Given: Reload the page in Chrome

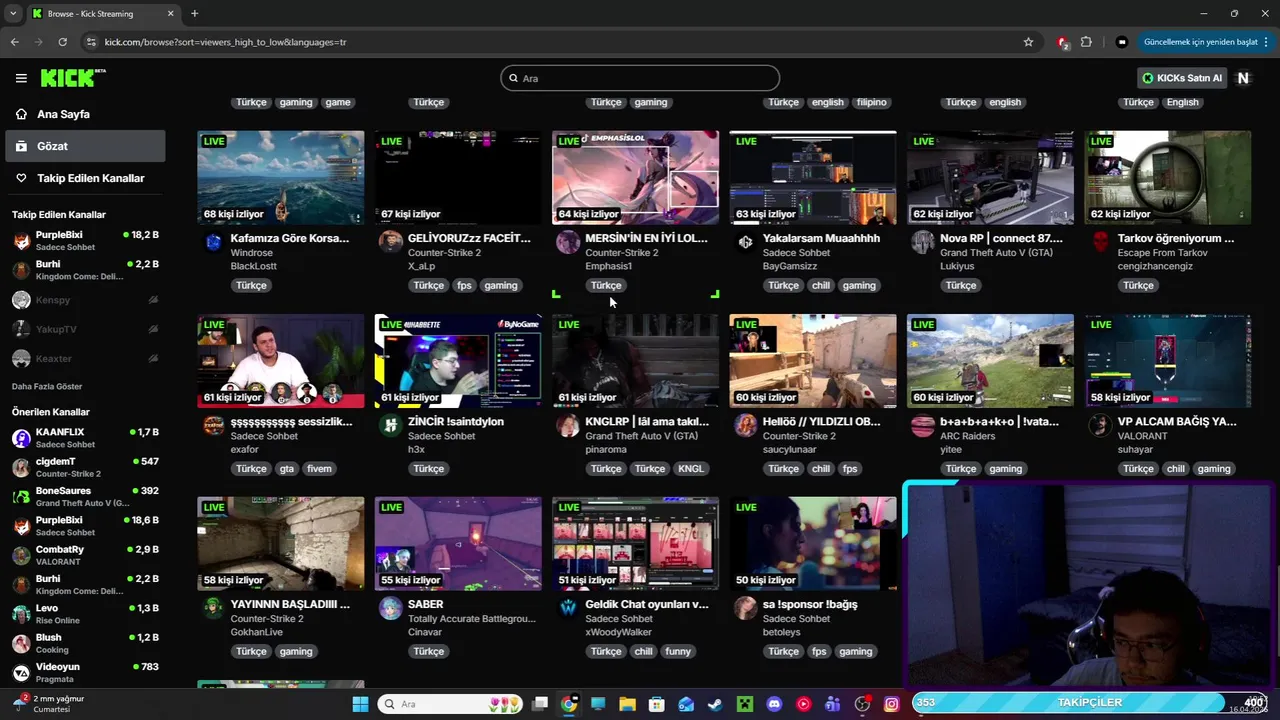Looking at the screenshot, I should pyautogui.click(x=62, y=42).
